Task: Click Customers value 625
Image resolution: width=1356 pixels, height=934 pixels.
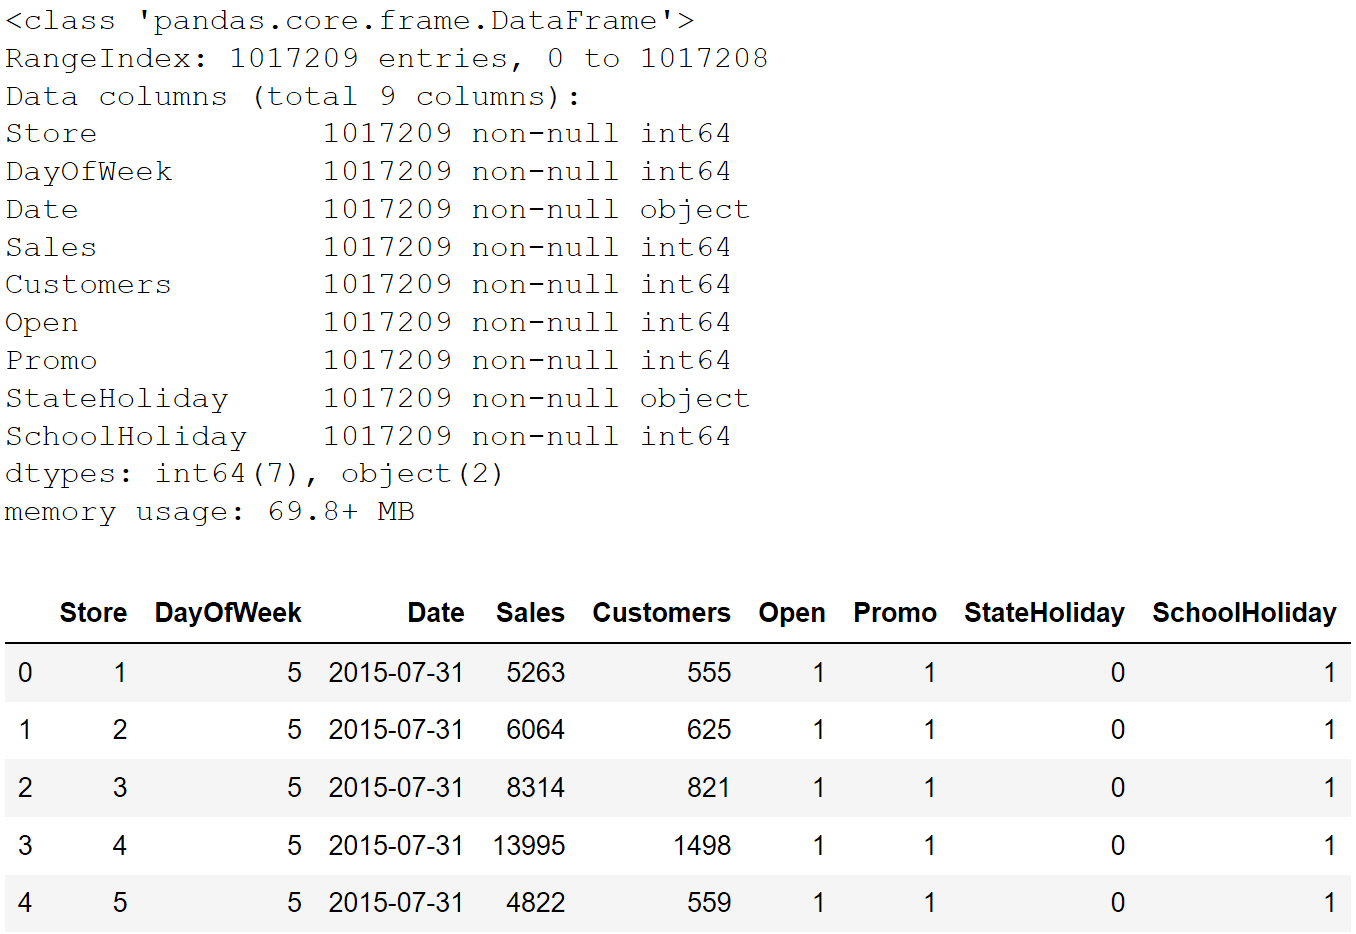Action: [709, 730]
